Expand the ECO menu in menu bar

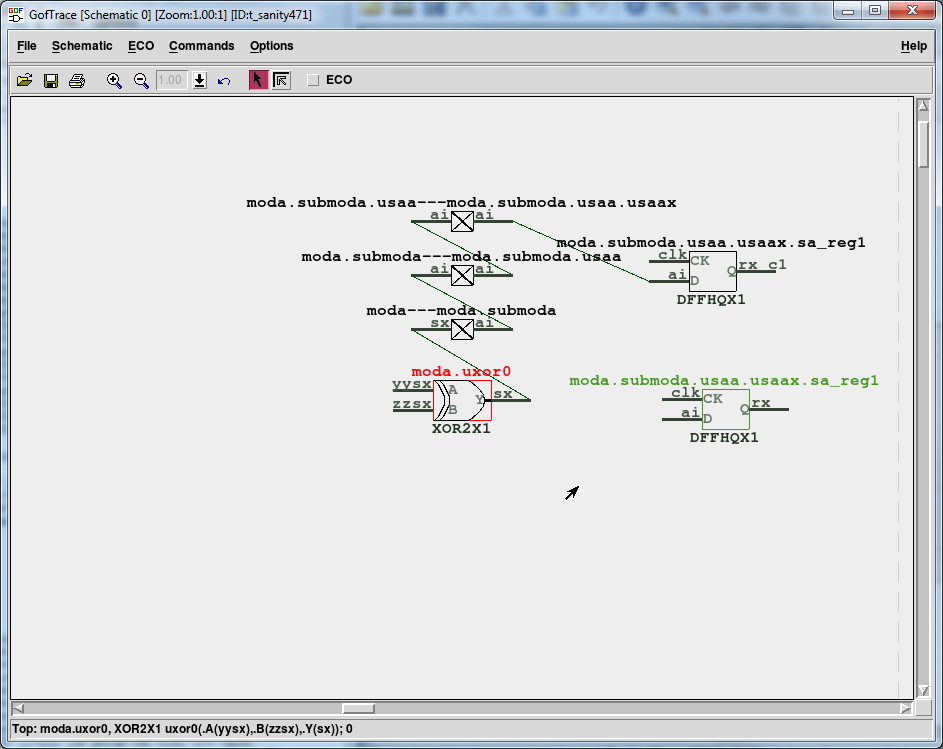(x=141, y=46)
